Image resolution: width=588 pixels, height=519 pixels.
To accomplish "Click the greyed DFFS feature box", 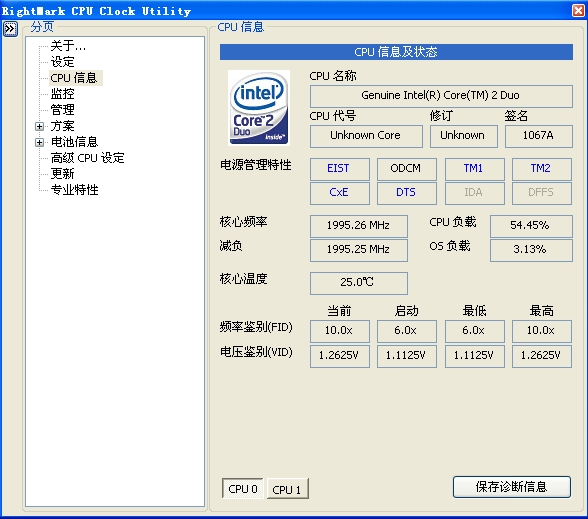I will point(542,193).
